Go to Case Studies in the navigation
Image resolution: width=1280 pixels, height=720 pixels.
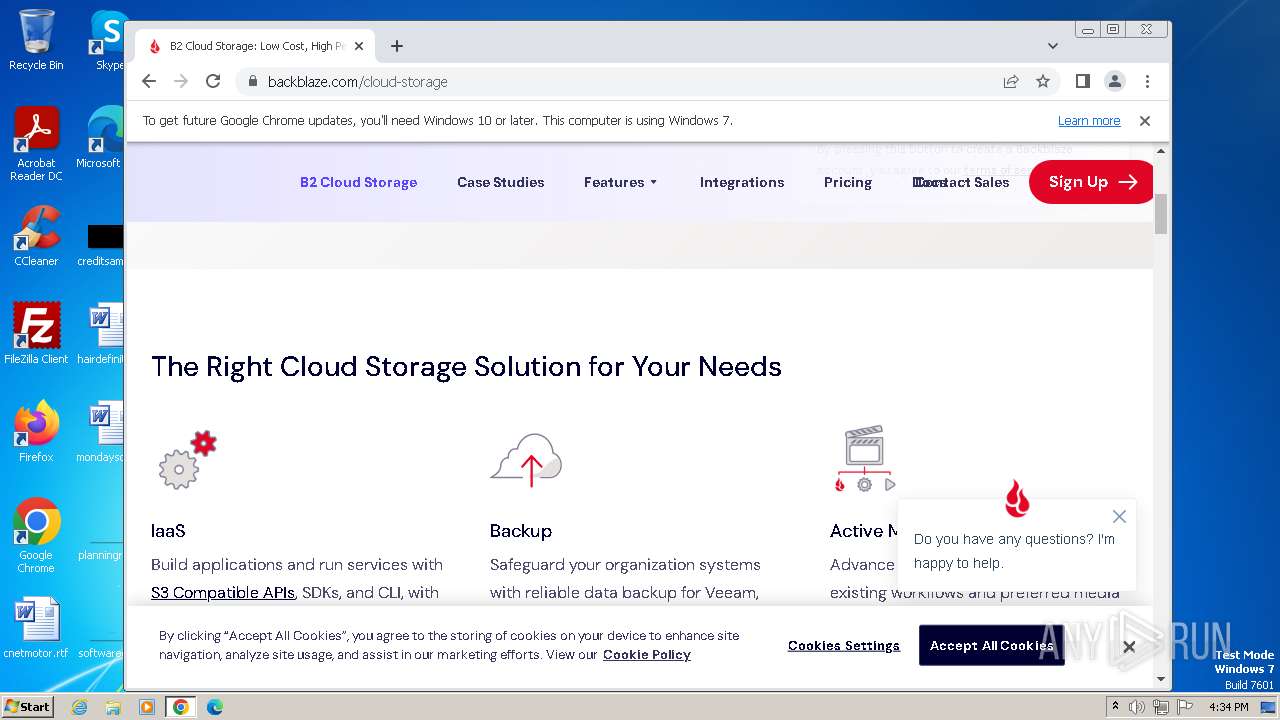click(x=501, y=182)
